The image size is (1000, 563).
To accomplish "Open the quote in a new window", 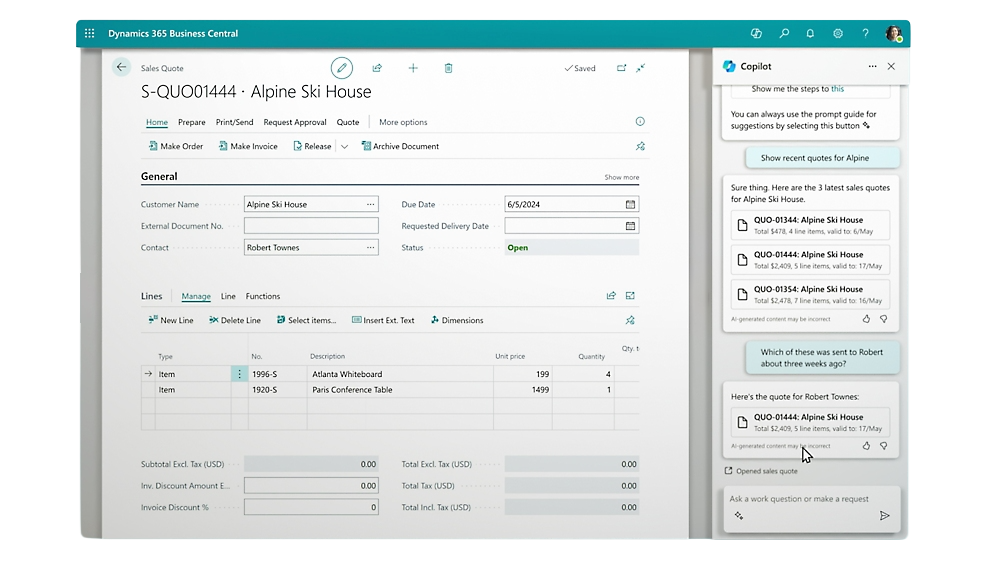I will 621,68.
